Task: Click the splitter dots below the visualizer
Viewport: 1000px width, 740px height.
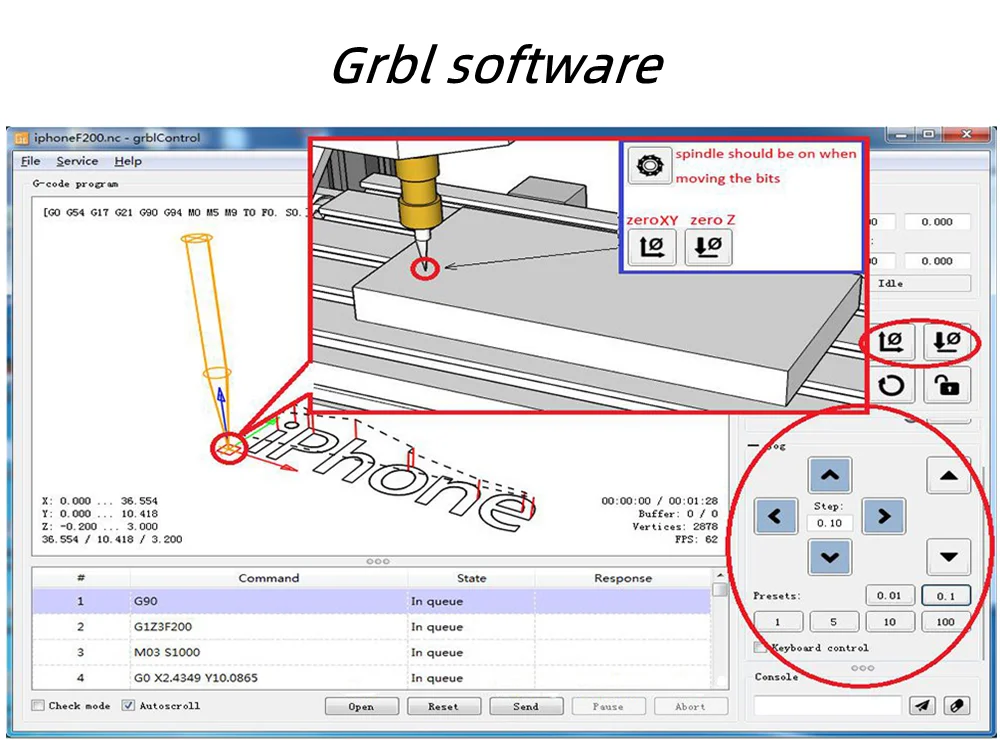Action: pos(378,561)
